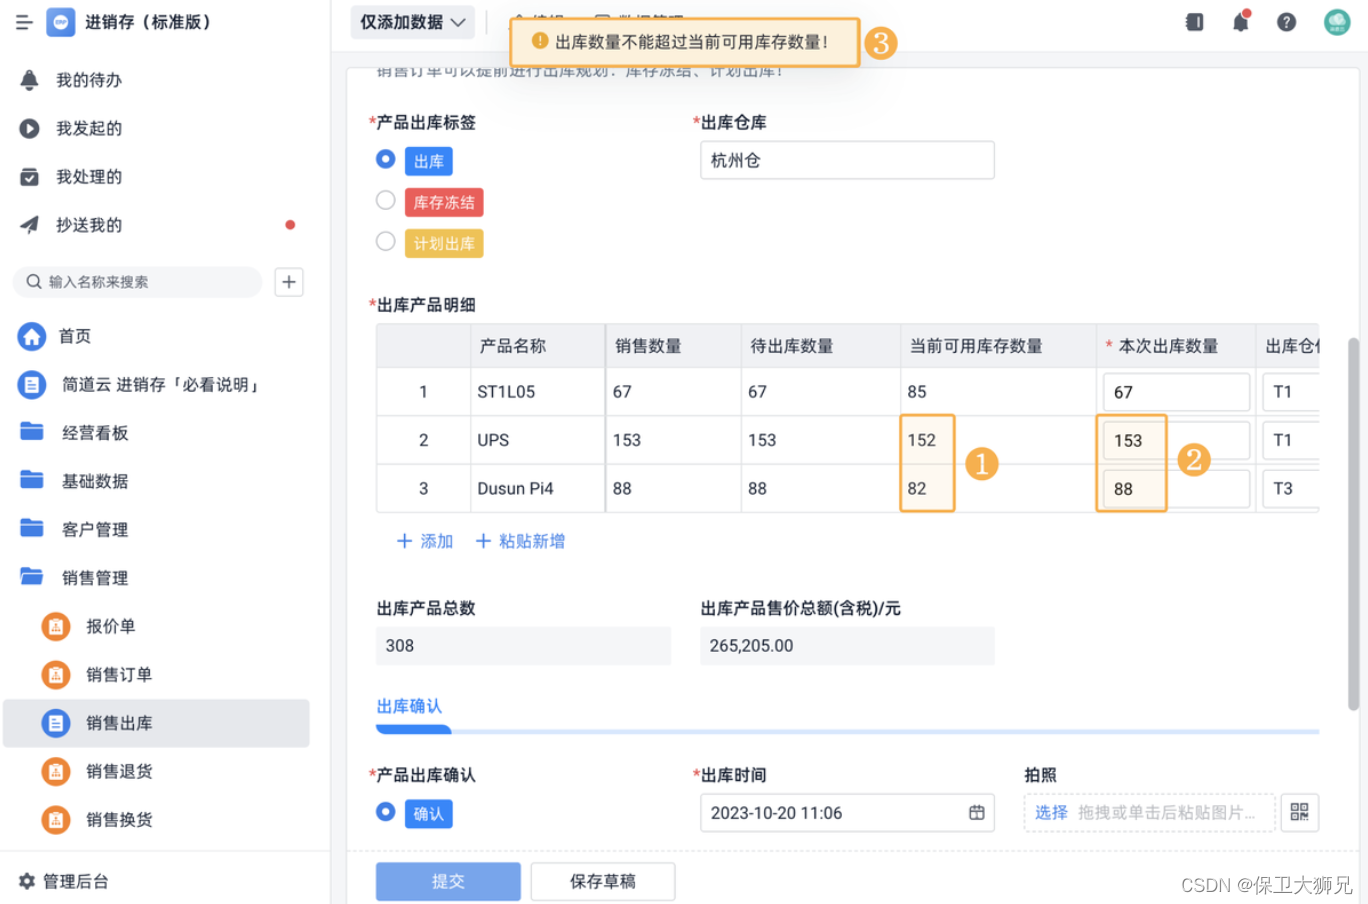1368x904 pixels.
Task: Click the 出库时间 date field
Action: pos(847,813)
